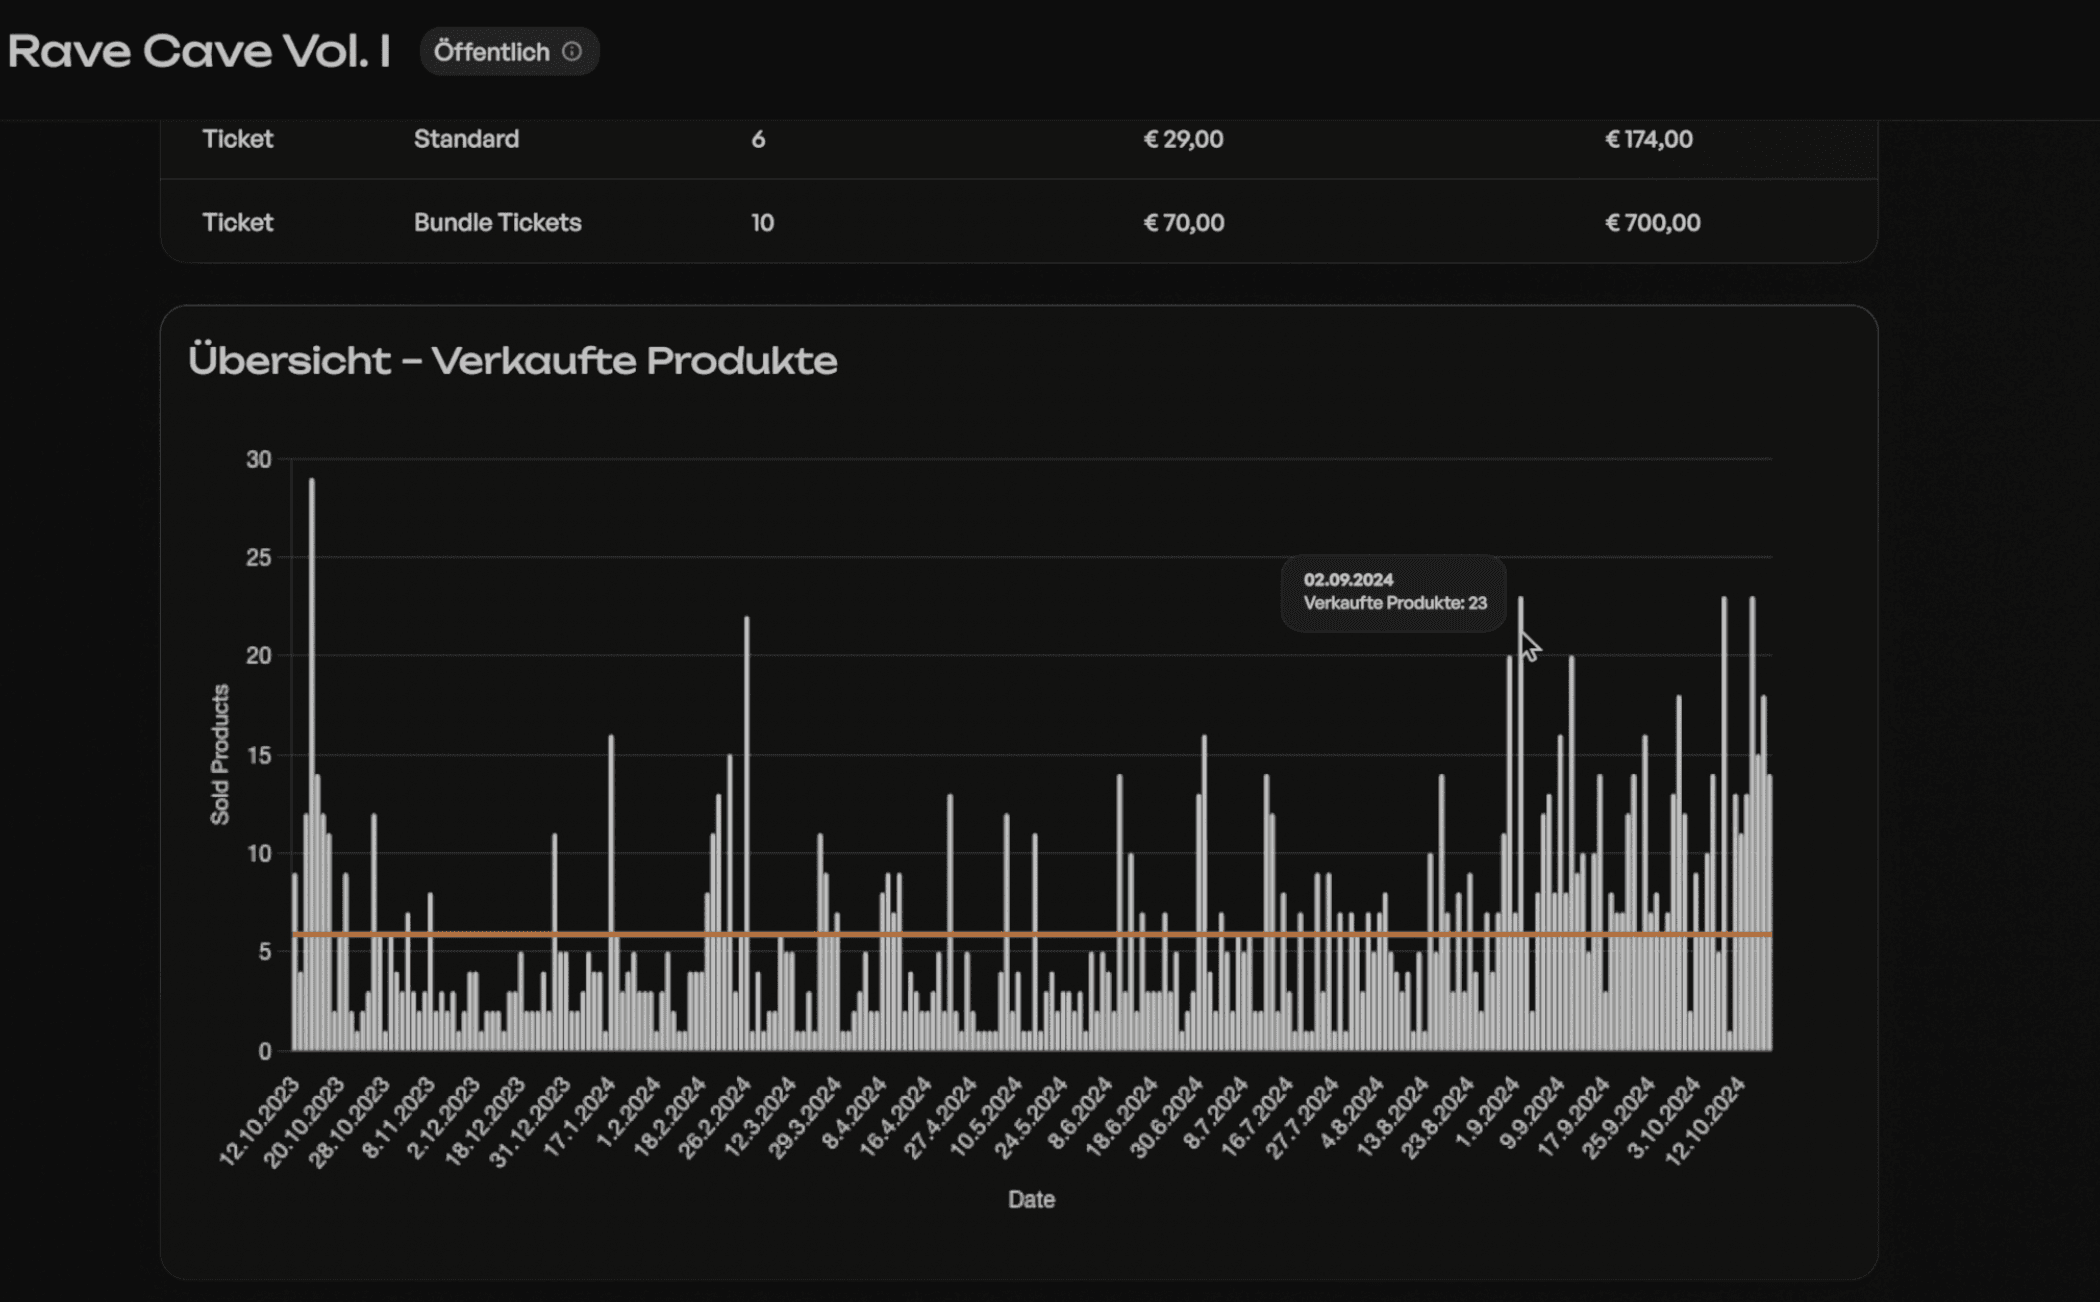Click the € 174,00 total cell
This screenshot has width=2100, height=1302.
tap(1648, 139)
